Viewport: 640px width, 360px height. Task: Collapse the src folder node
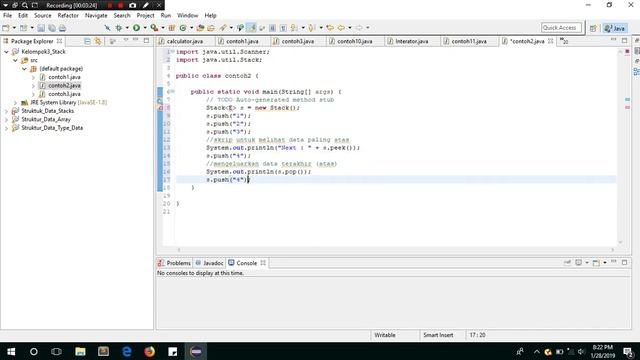[x=15, y=60]
